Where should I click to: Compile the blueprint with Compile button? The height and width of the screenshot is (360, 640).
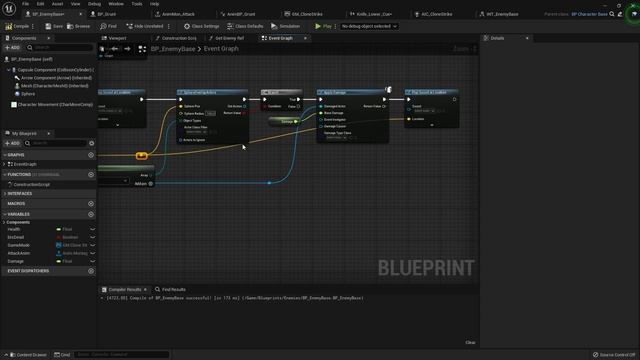coord(17,26)
